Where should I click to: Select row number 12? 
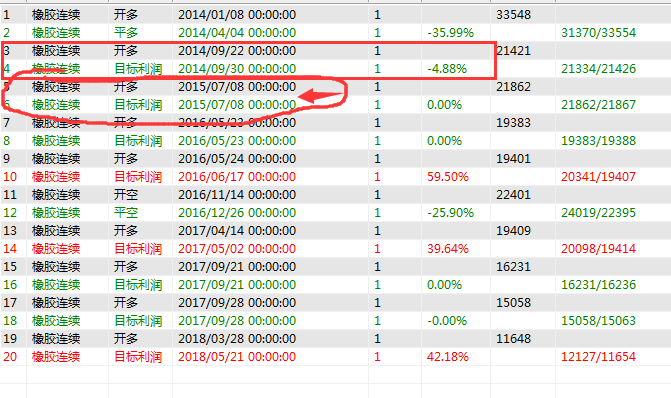pyautogui.click(x=10, y=213)
